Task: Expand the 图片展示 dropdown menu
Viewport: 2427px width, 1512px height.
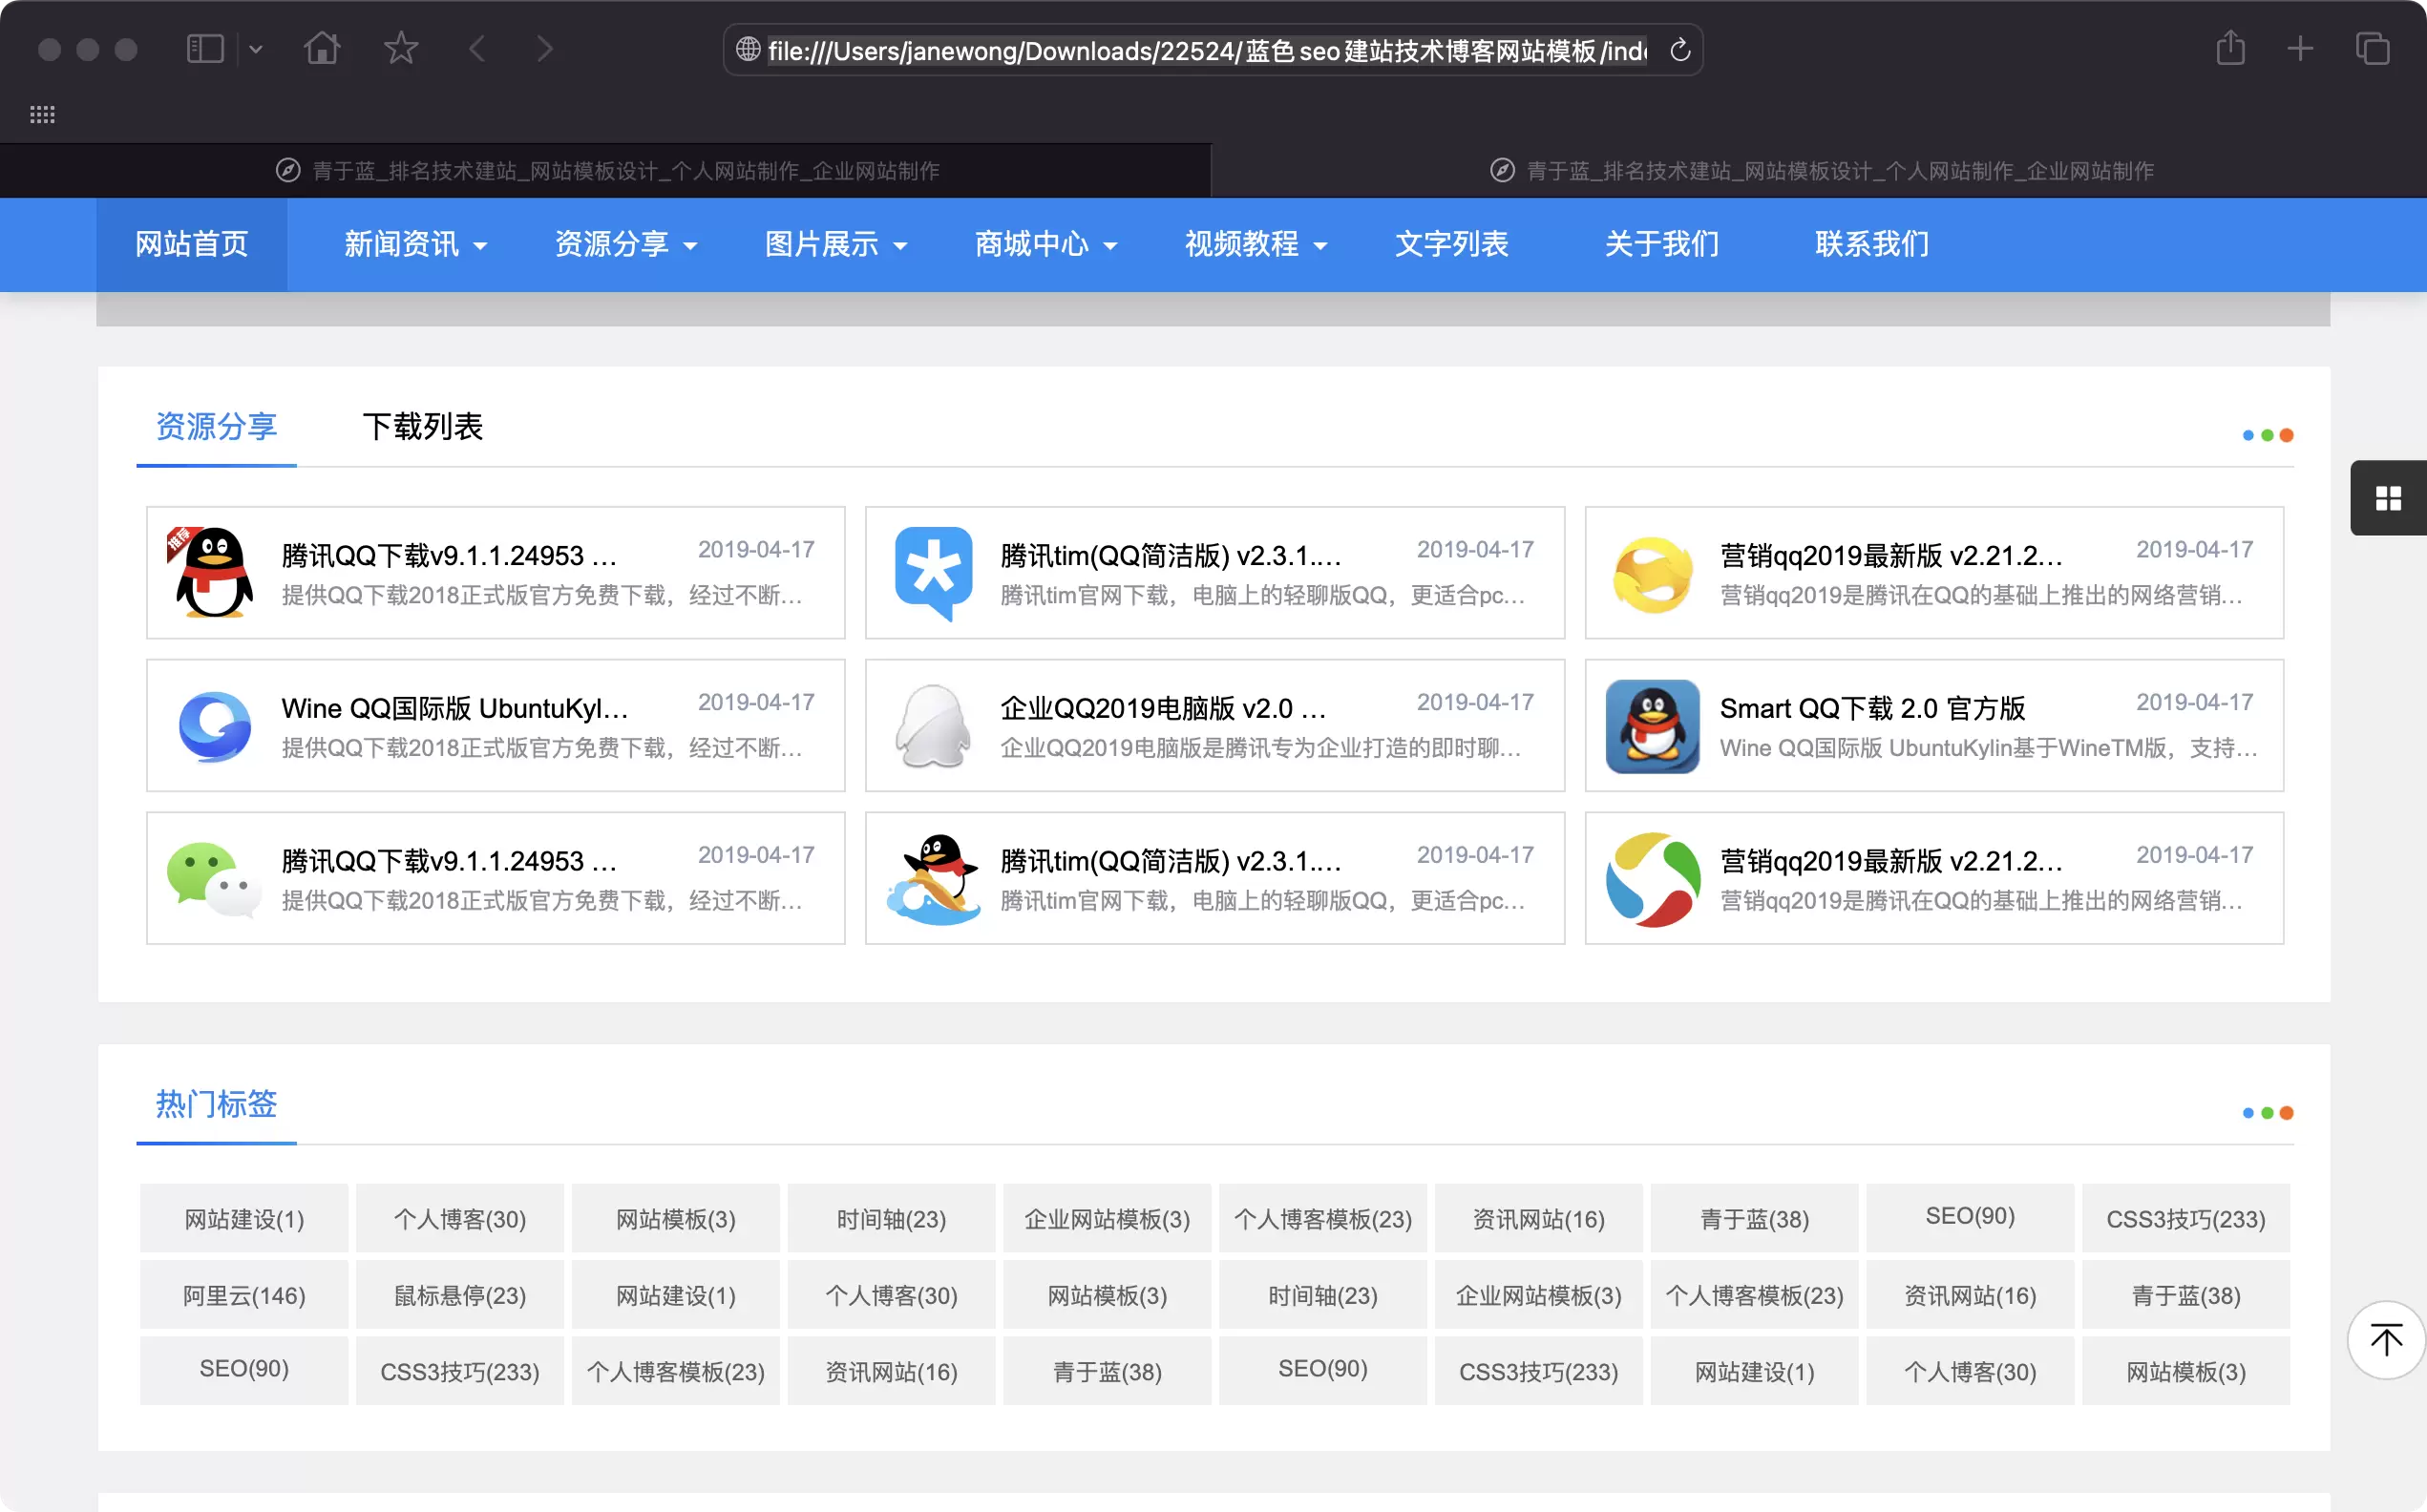Action: click(x=835, y=244)
